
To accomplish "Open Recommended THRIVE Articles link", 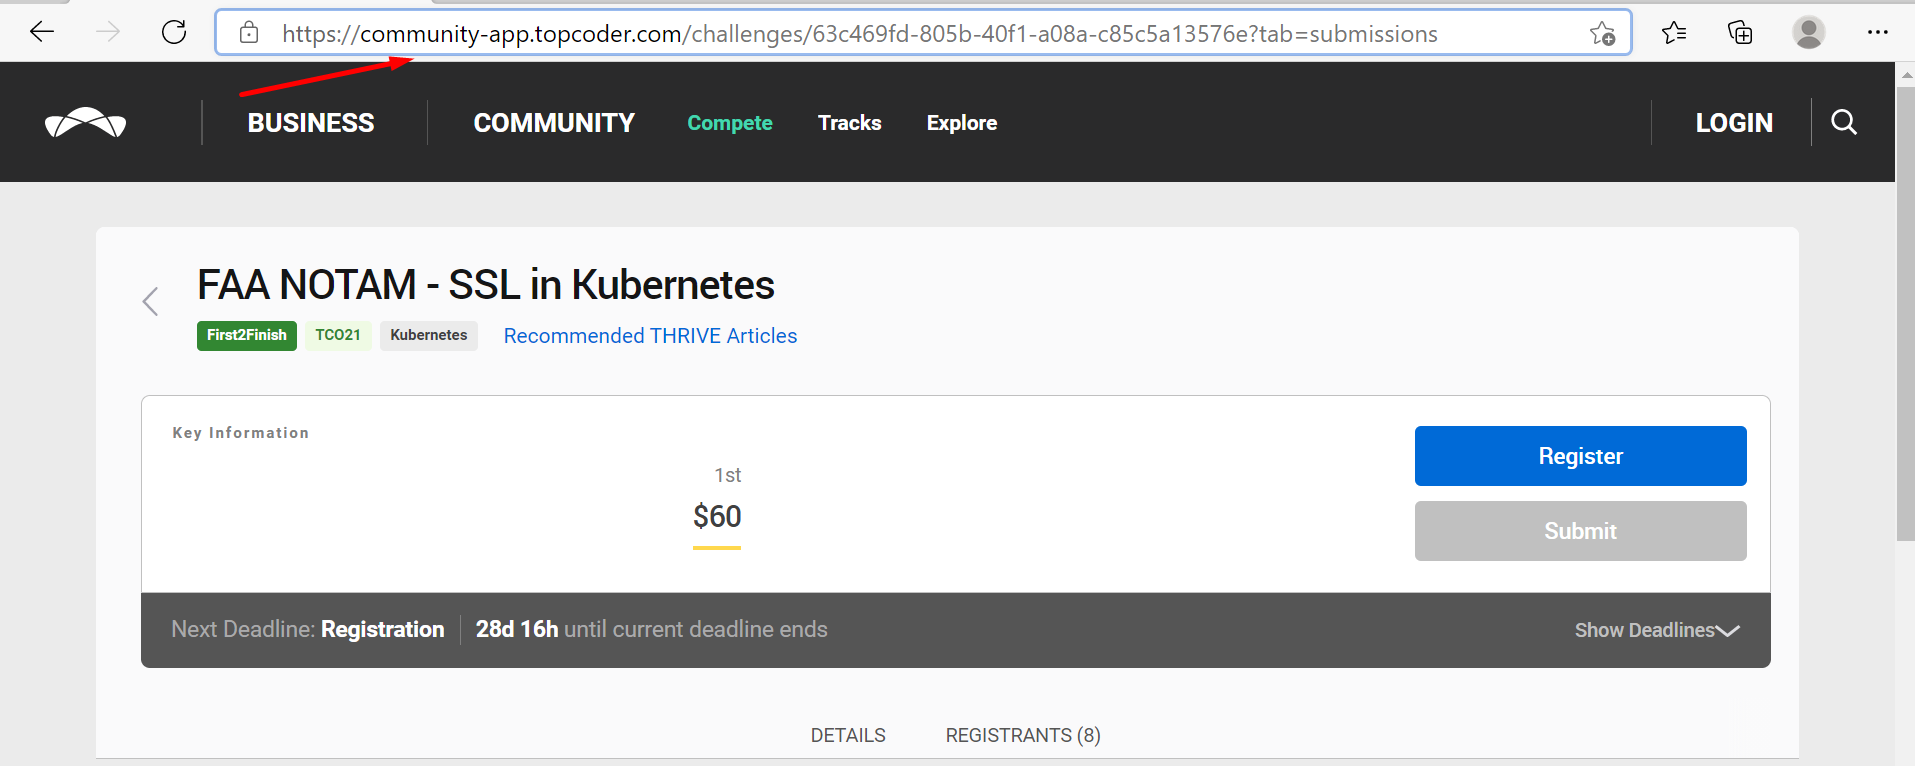I will (x=650, y=336).
